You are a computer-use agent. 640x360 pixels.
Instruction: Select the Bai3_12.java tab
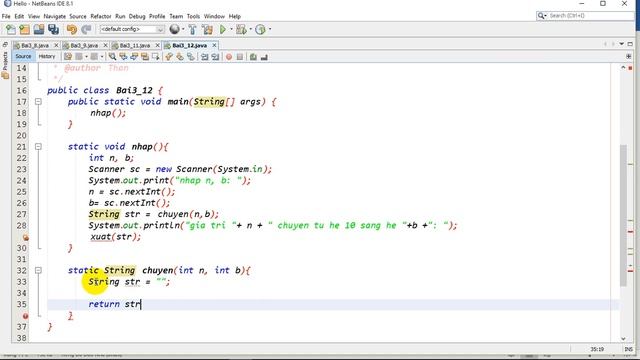pos(189,45)
